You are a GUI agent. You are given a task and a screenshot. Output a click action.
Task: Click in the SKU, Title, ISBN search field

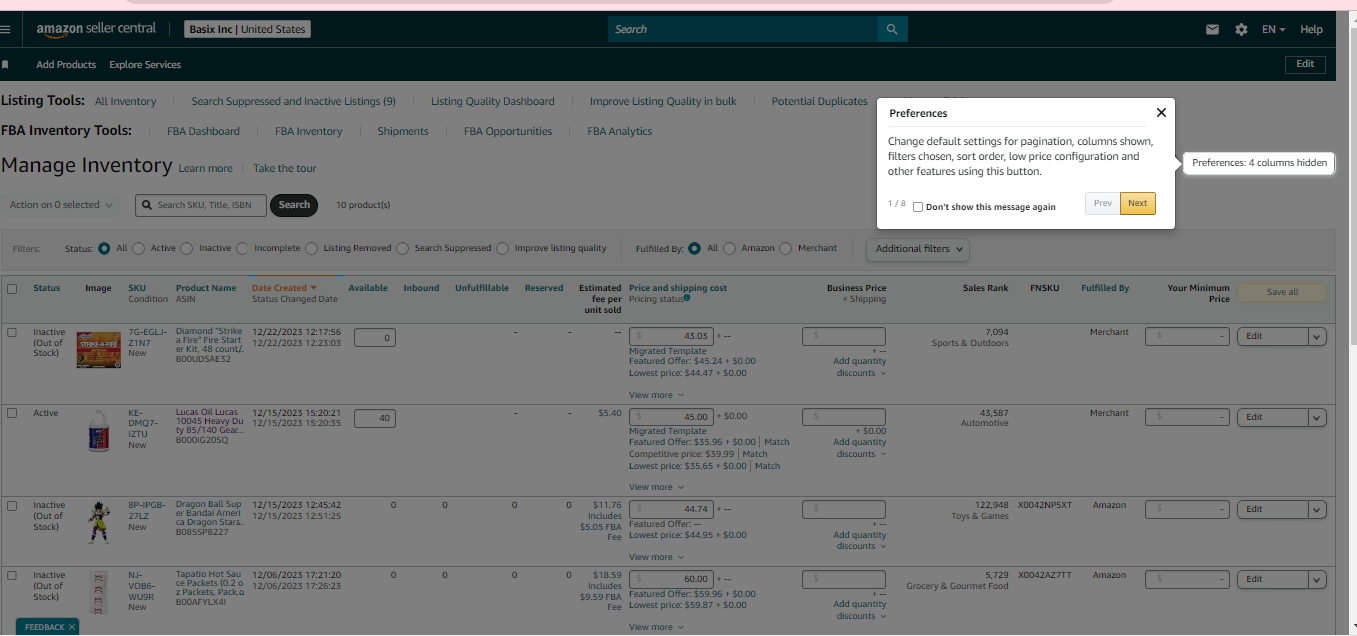pos(201,205)
